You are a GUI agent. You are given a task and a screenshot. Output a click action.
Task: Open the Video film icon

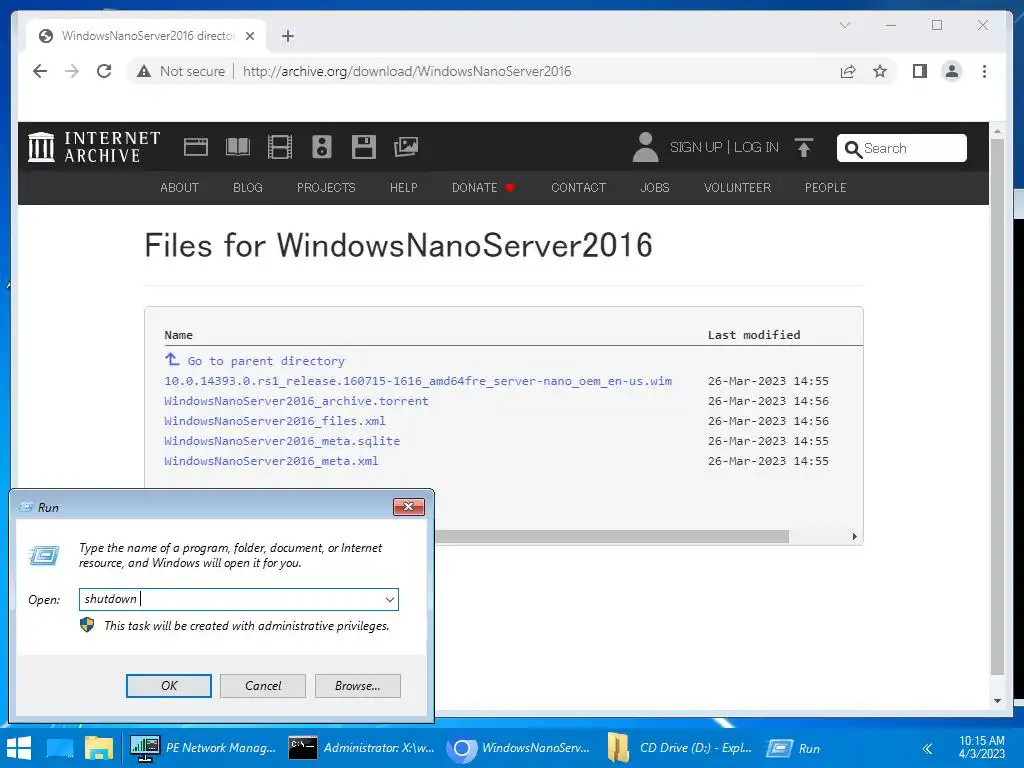280,147
